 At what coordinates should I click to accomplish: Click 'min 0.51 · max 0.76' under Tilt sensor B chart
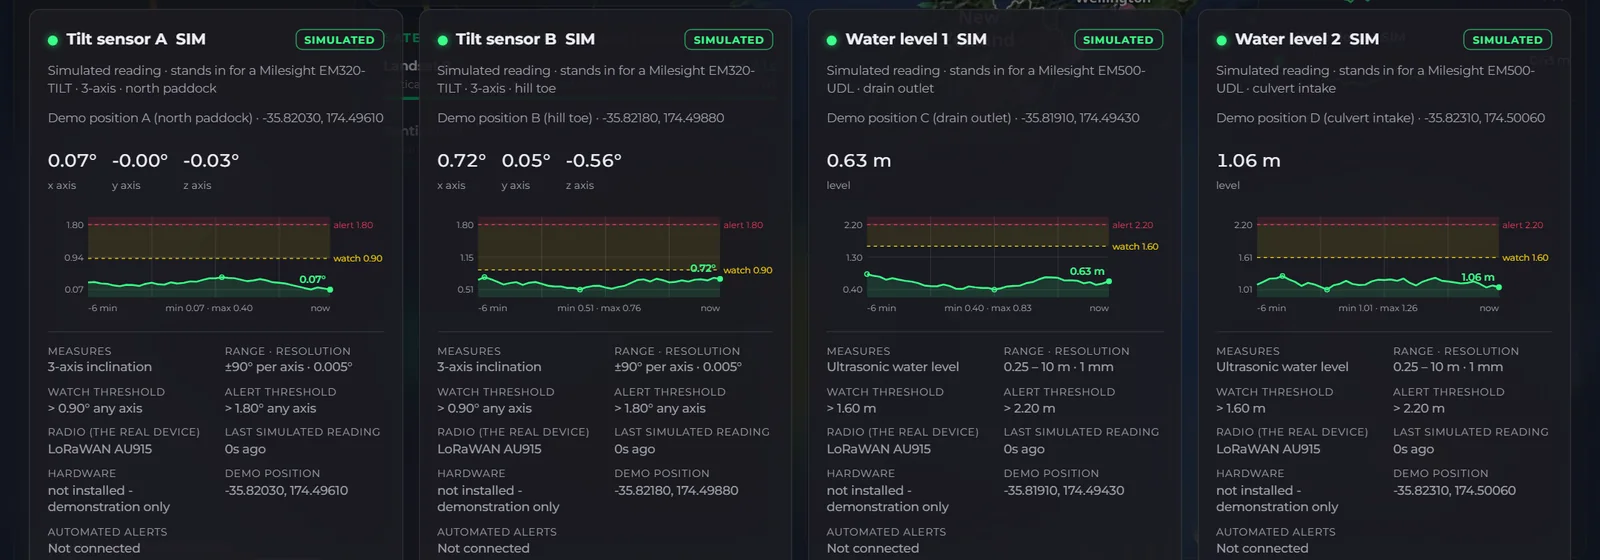(x=599, y=308)
